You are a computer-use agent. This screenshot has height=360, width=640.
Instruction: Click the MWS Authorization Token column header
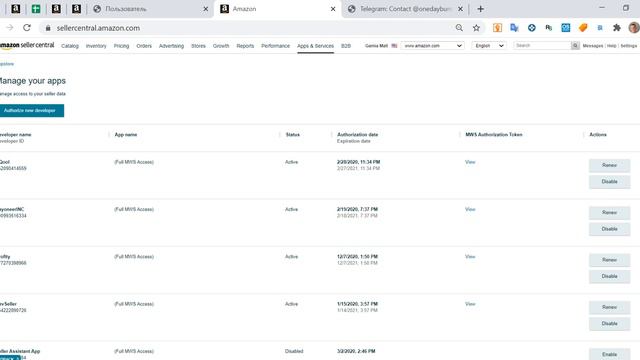[x=494, y=135]
